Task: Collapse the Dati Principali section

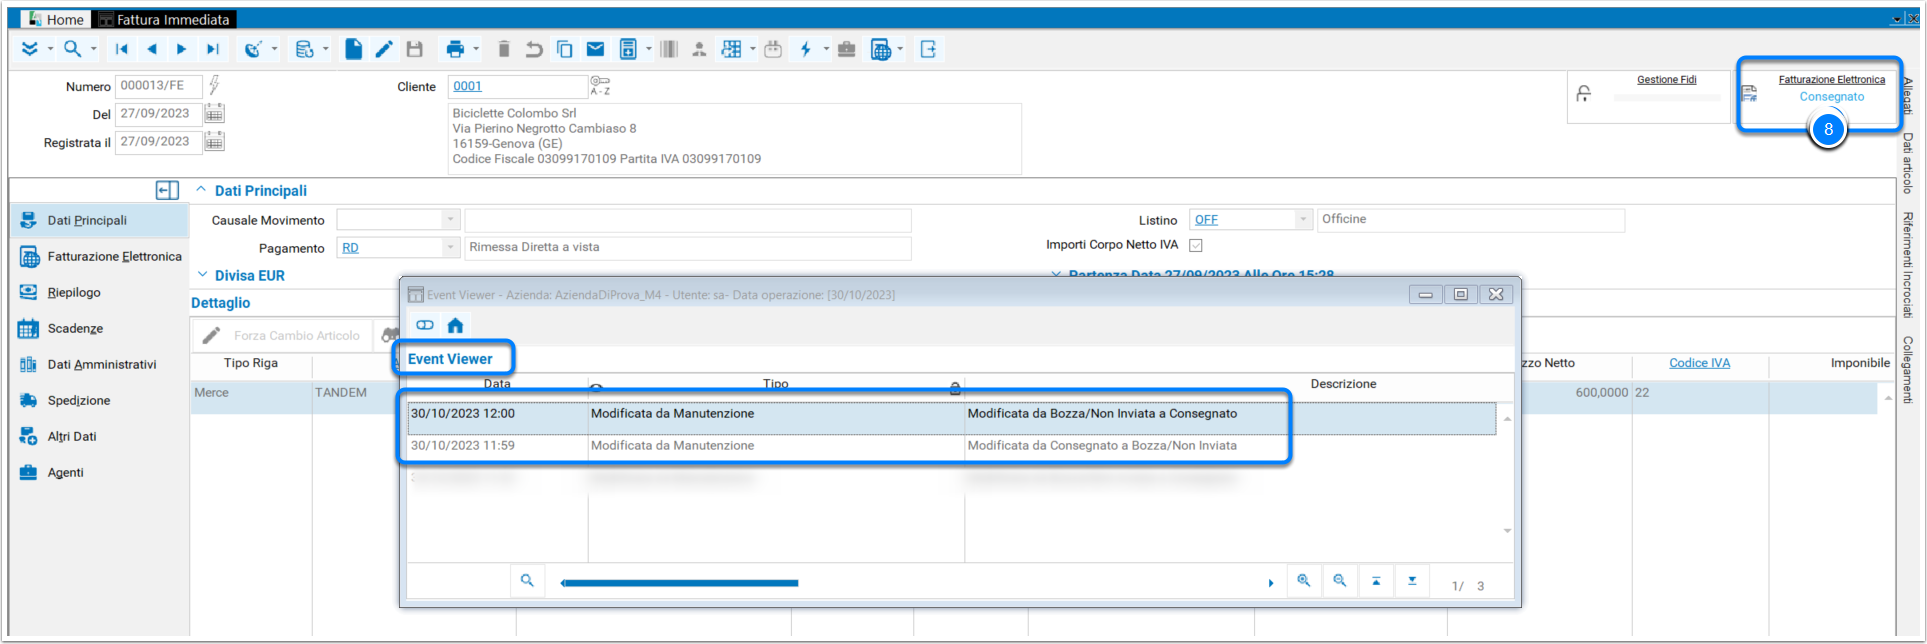Action: [201, 189]
